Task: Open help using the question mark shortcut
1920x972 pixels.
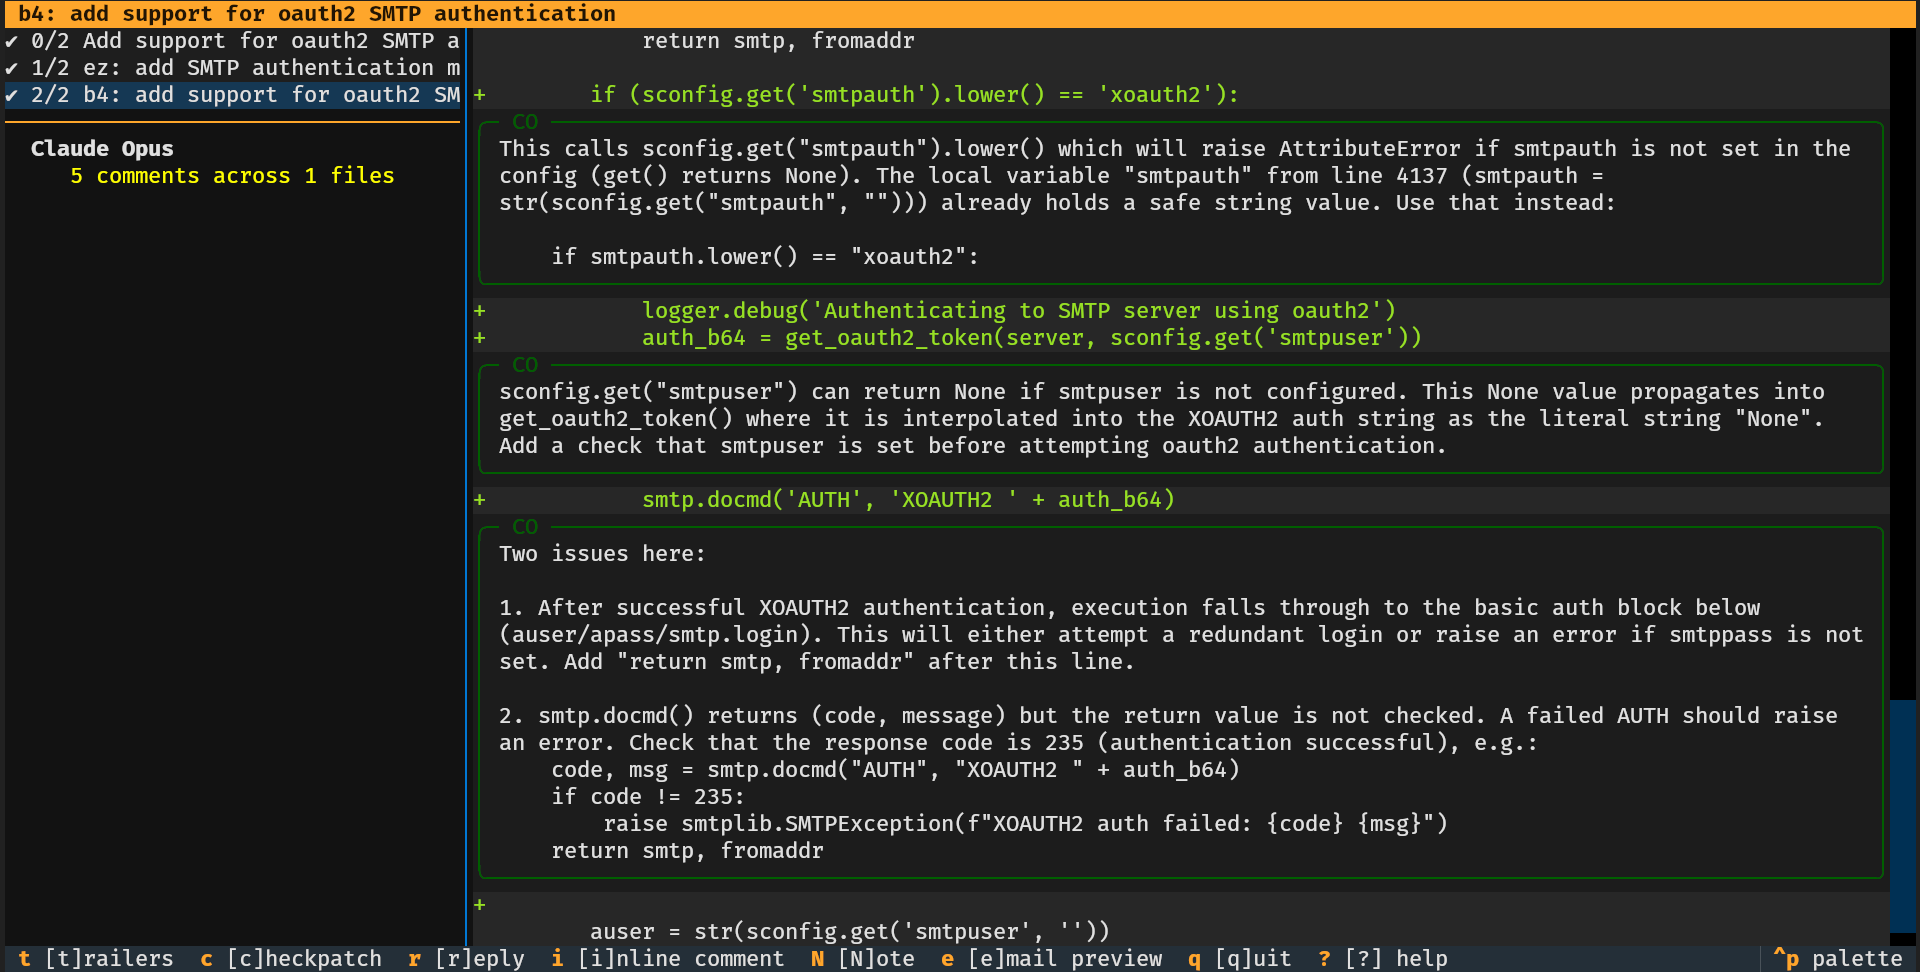Action: pyautogui.click(x=1383, y=958)
